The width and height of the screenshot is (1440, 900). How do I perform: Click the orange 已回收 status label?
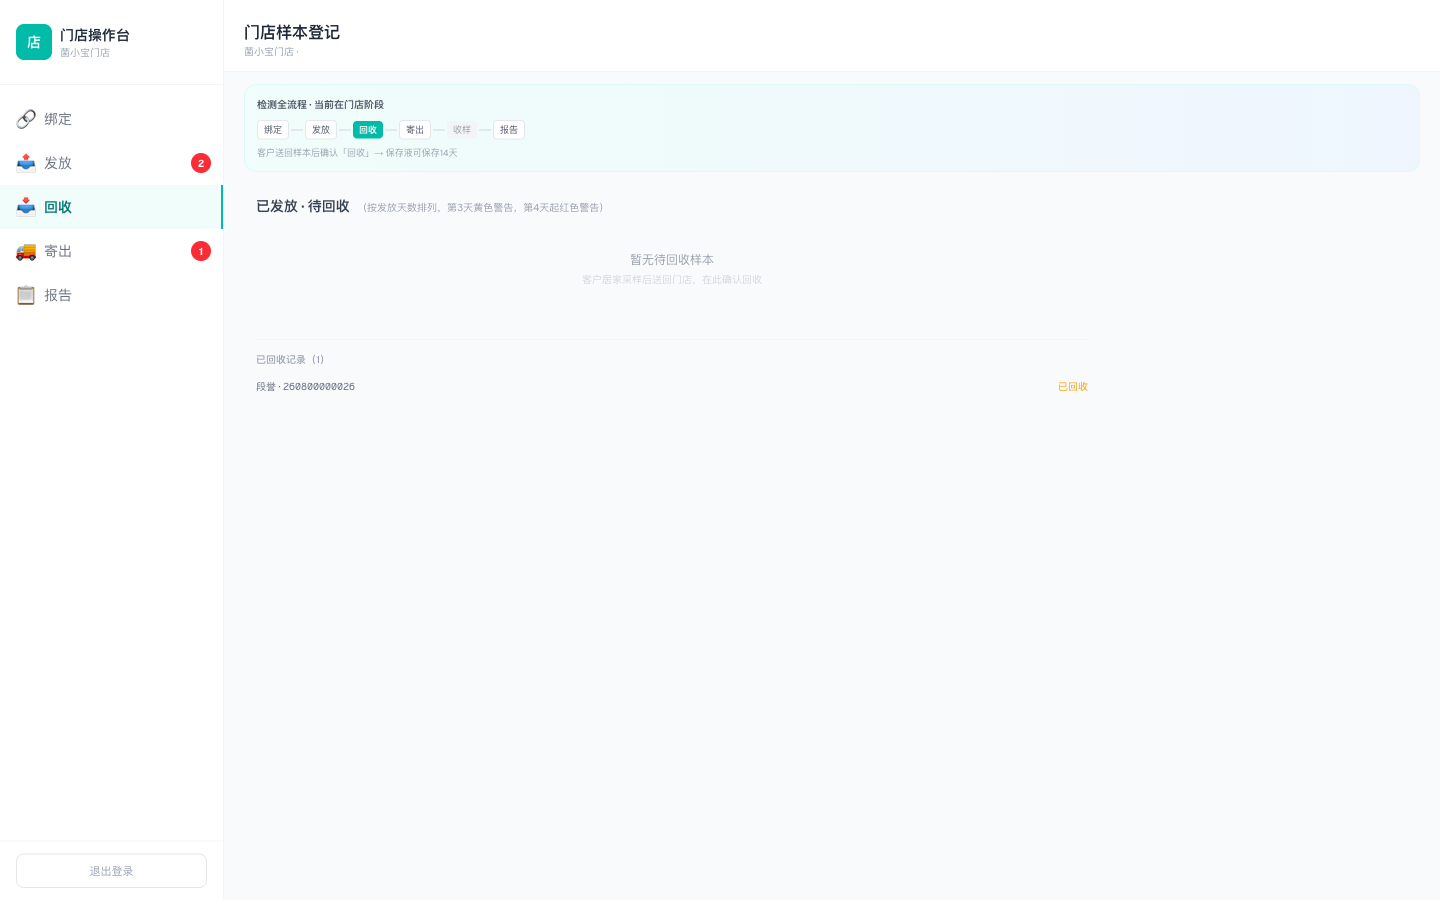tap(1073, 387)
